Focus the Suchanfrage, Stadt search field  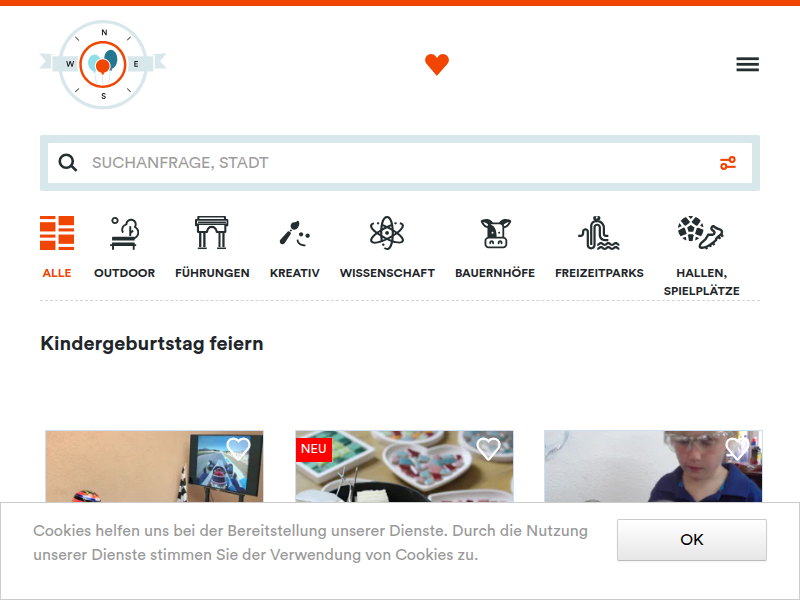pos(400,163)
